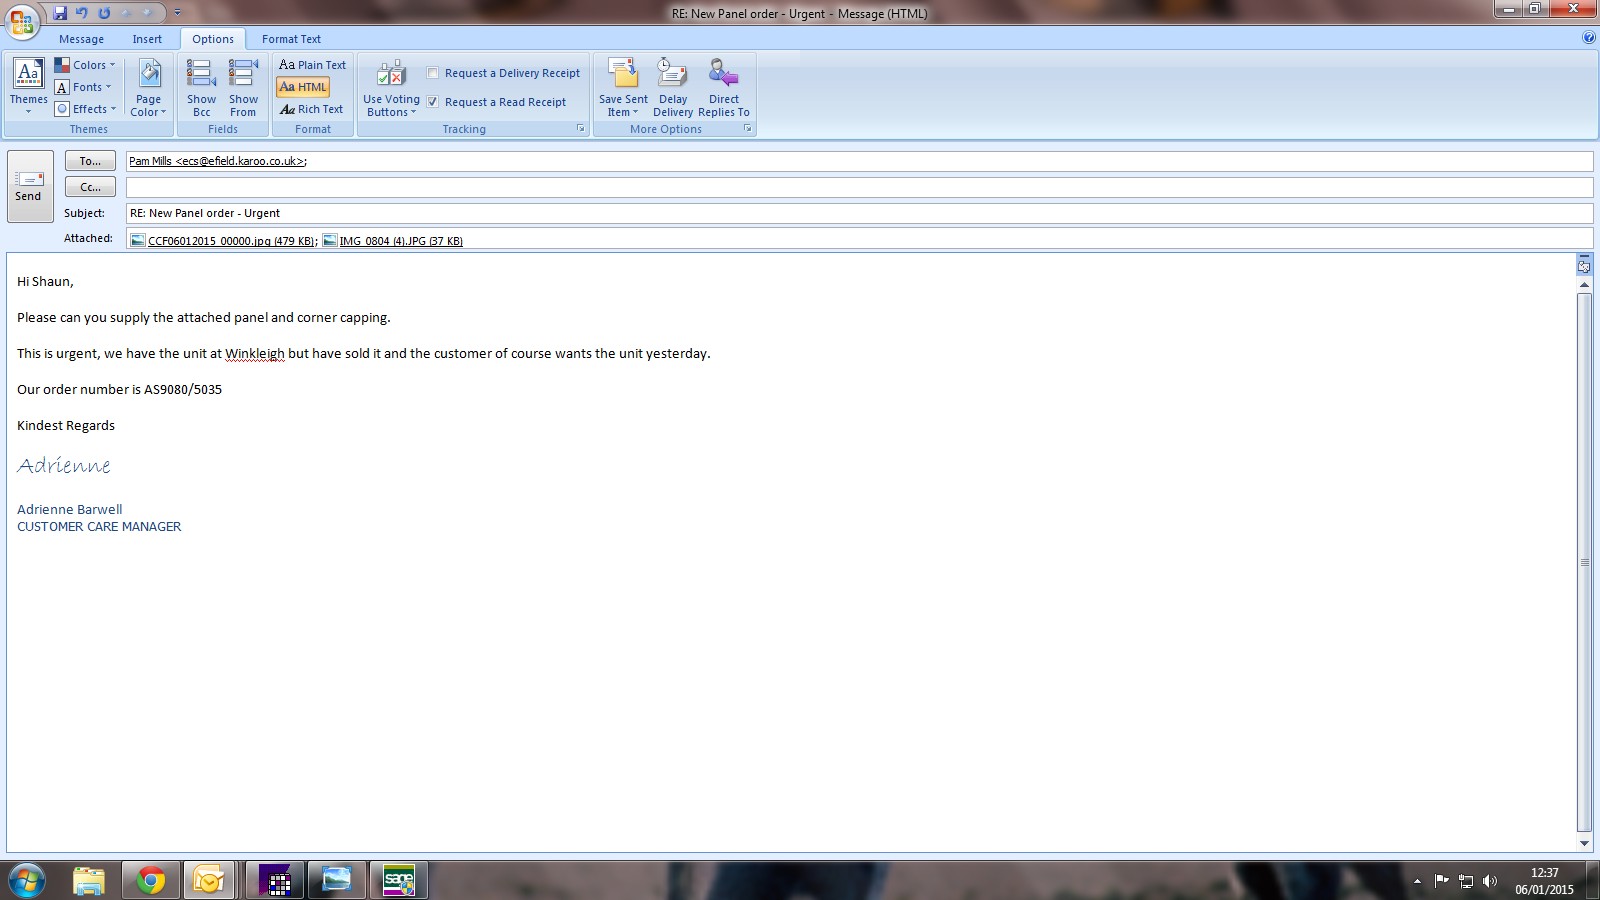Open the Sage application on the taskbar
Image resolution: width=1600 pixels, height=900 pixels.
tap(398, 880)
